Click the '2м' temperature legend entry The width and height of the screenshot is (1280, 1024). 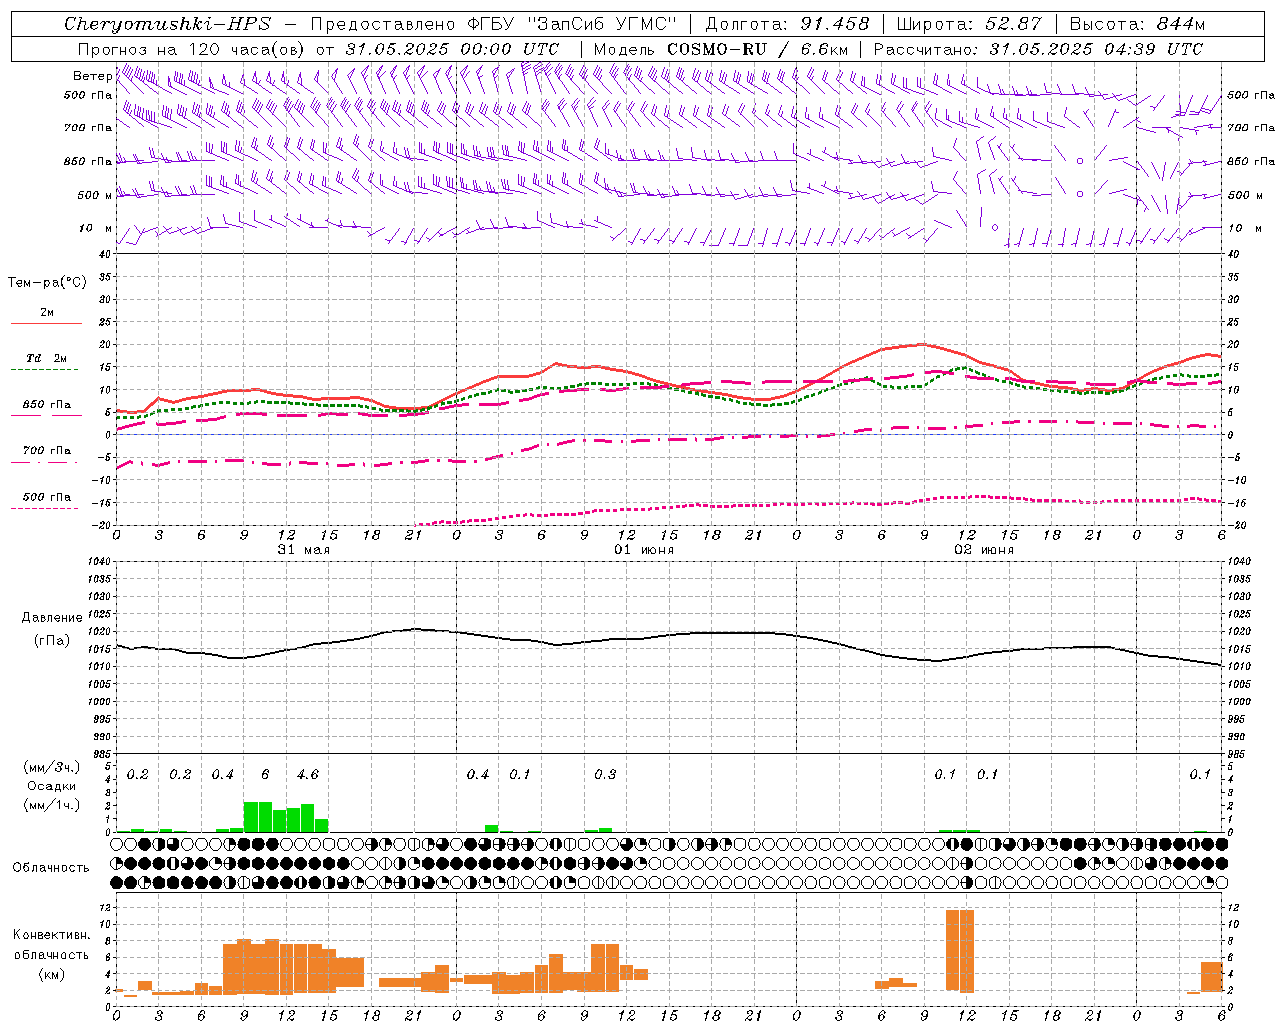click(47, 313)
